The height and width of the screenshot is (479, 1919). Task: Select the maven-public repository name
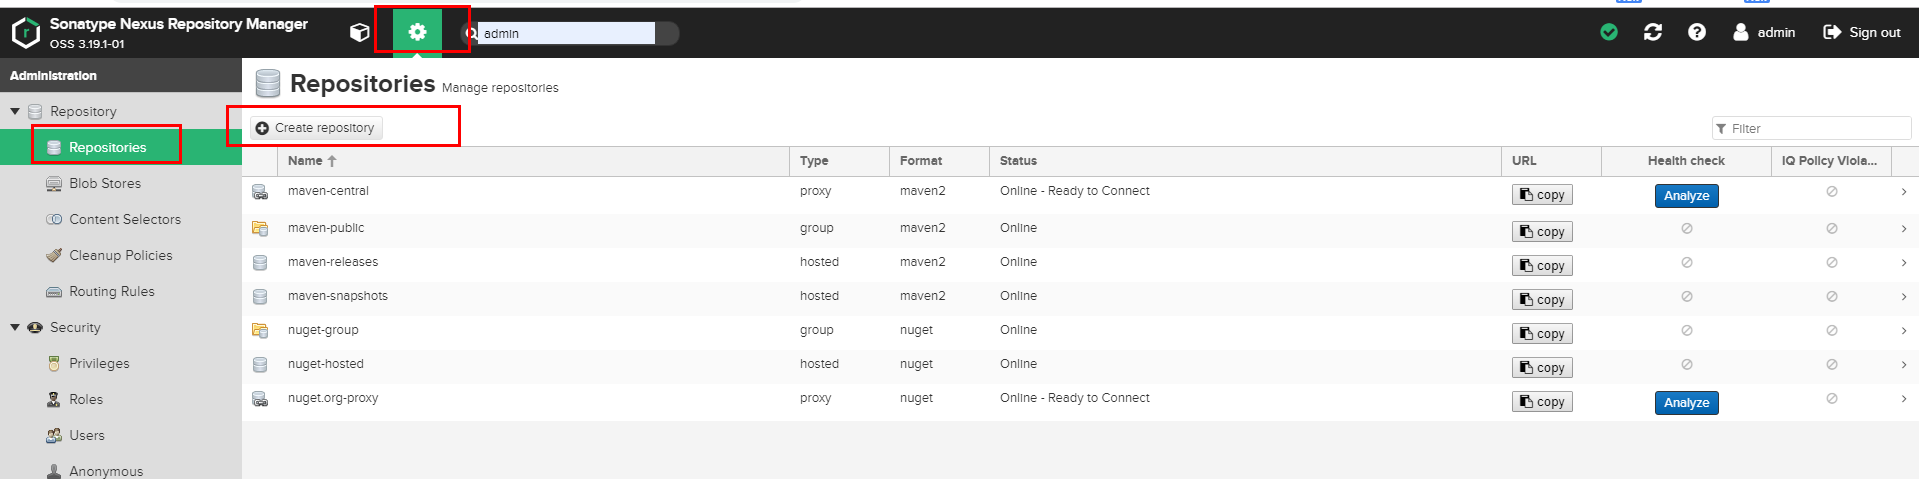[326, 228]
